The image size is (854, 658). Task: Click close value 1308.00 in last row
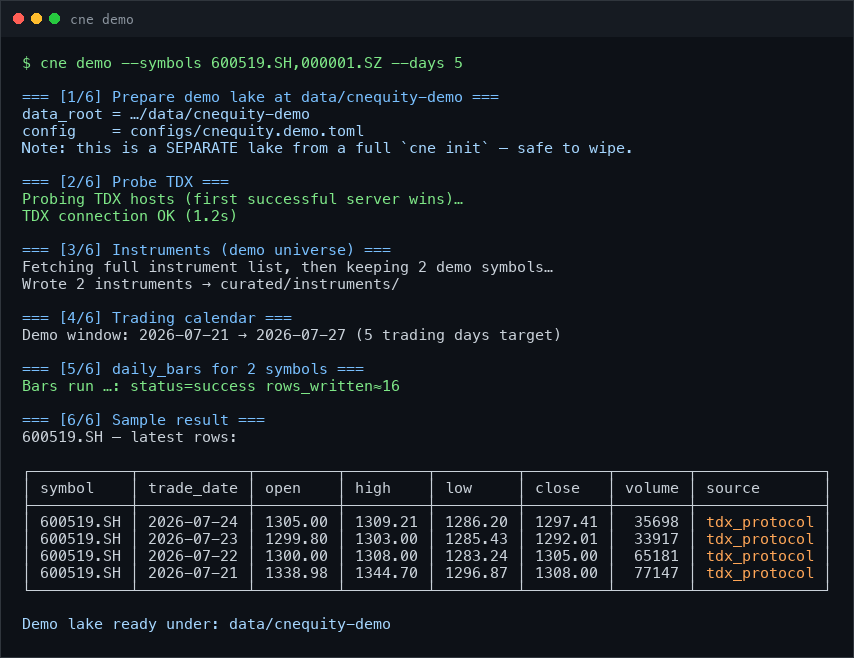click(x=566, y=573)
